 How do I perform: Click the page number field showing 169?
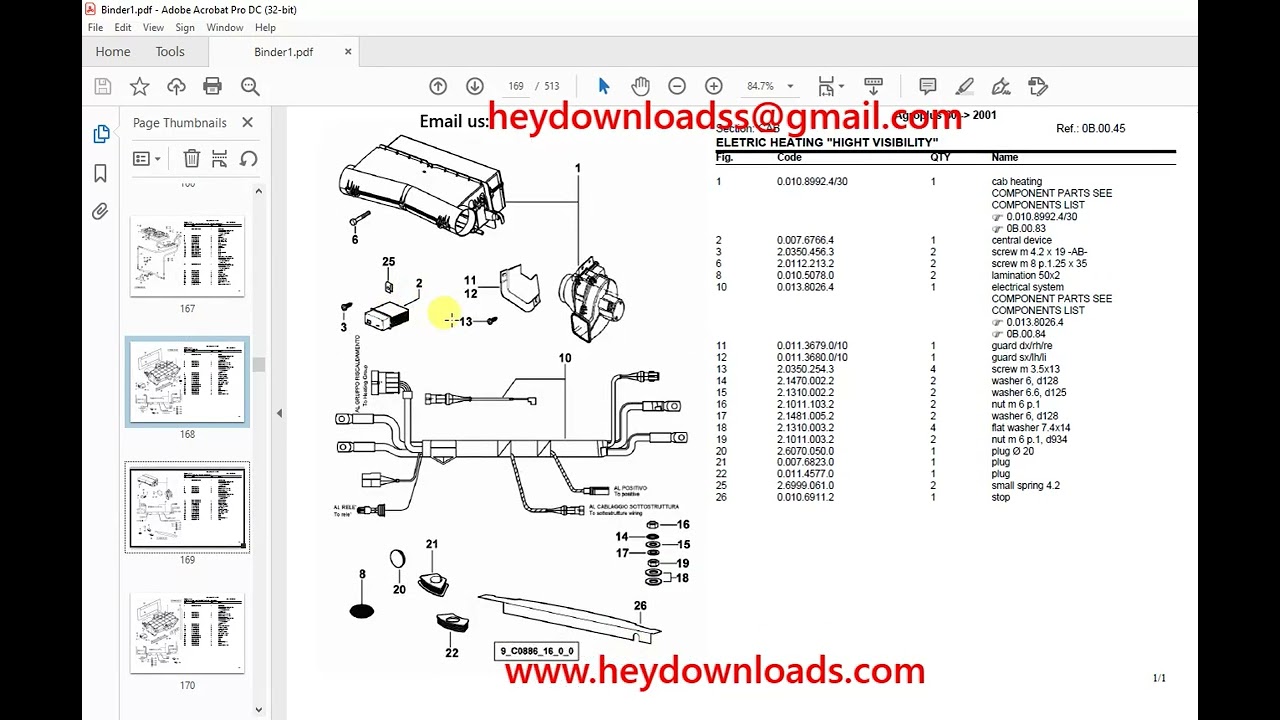click(x=516, y=87)
